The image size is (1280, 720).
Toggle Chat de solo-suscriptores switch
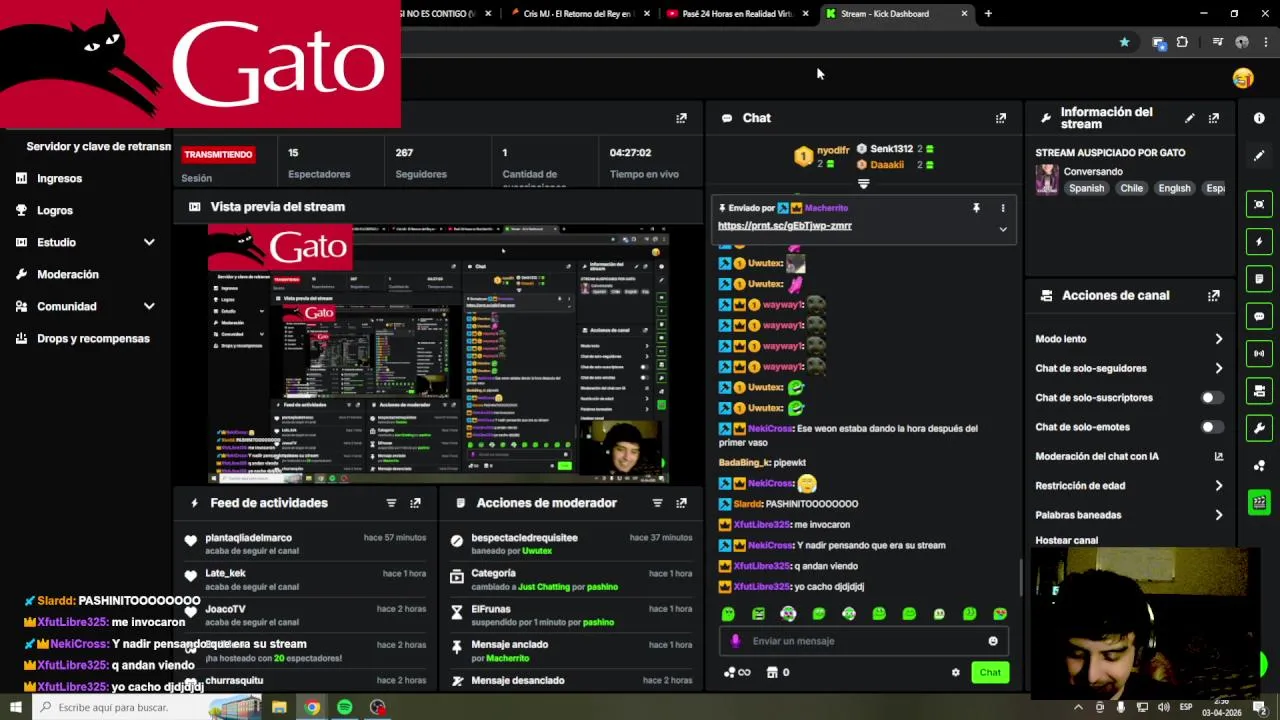tap(1211, 398)
